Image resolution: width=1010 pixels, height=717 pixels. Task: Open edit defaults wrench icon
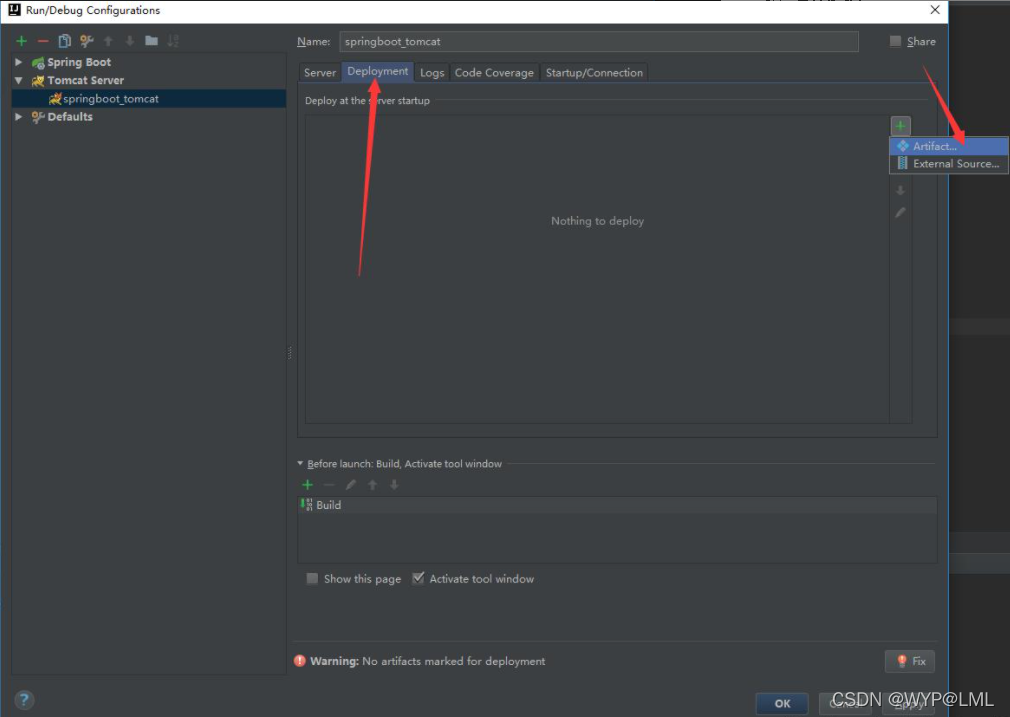(x=86, y=41)
